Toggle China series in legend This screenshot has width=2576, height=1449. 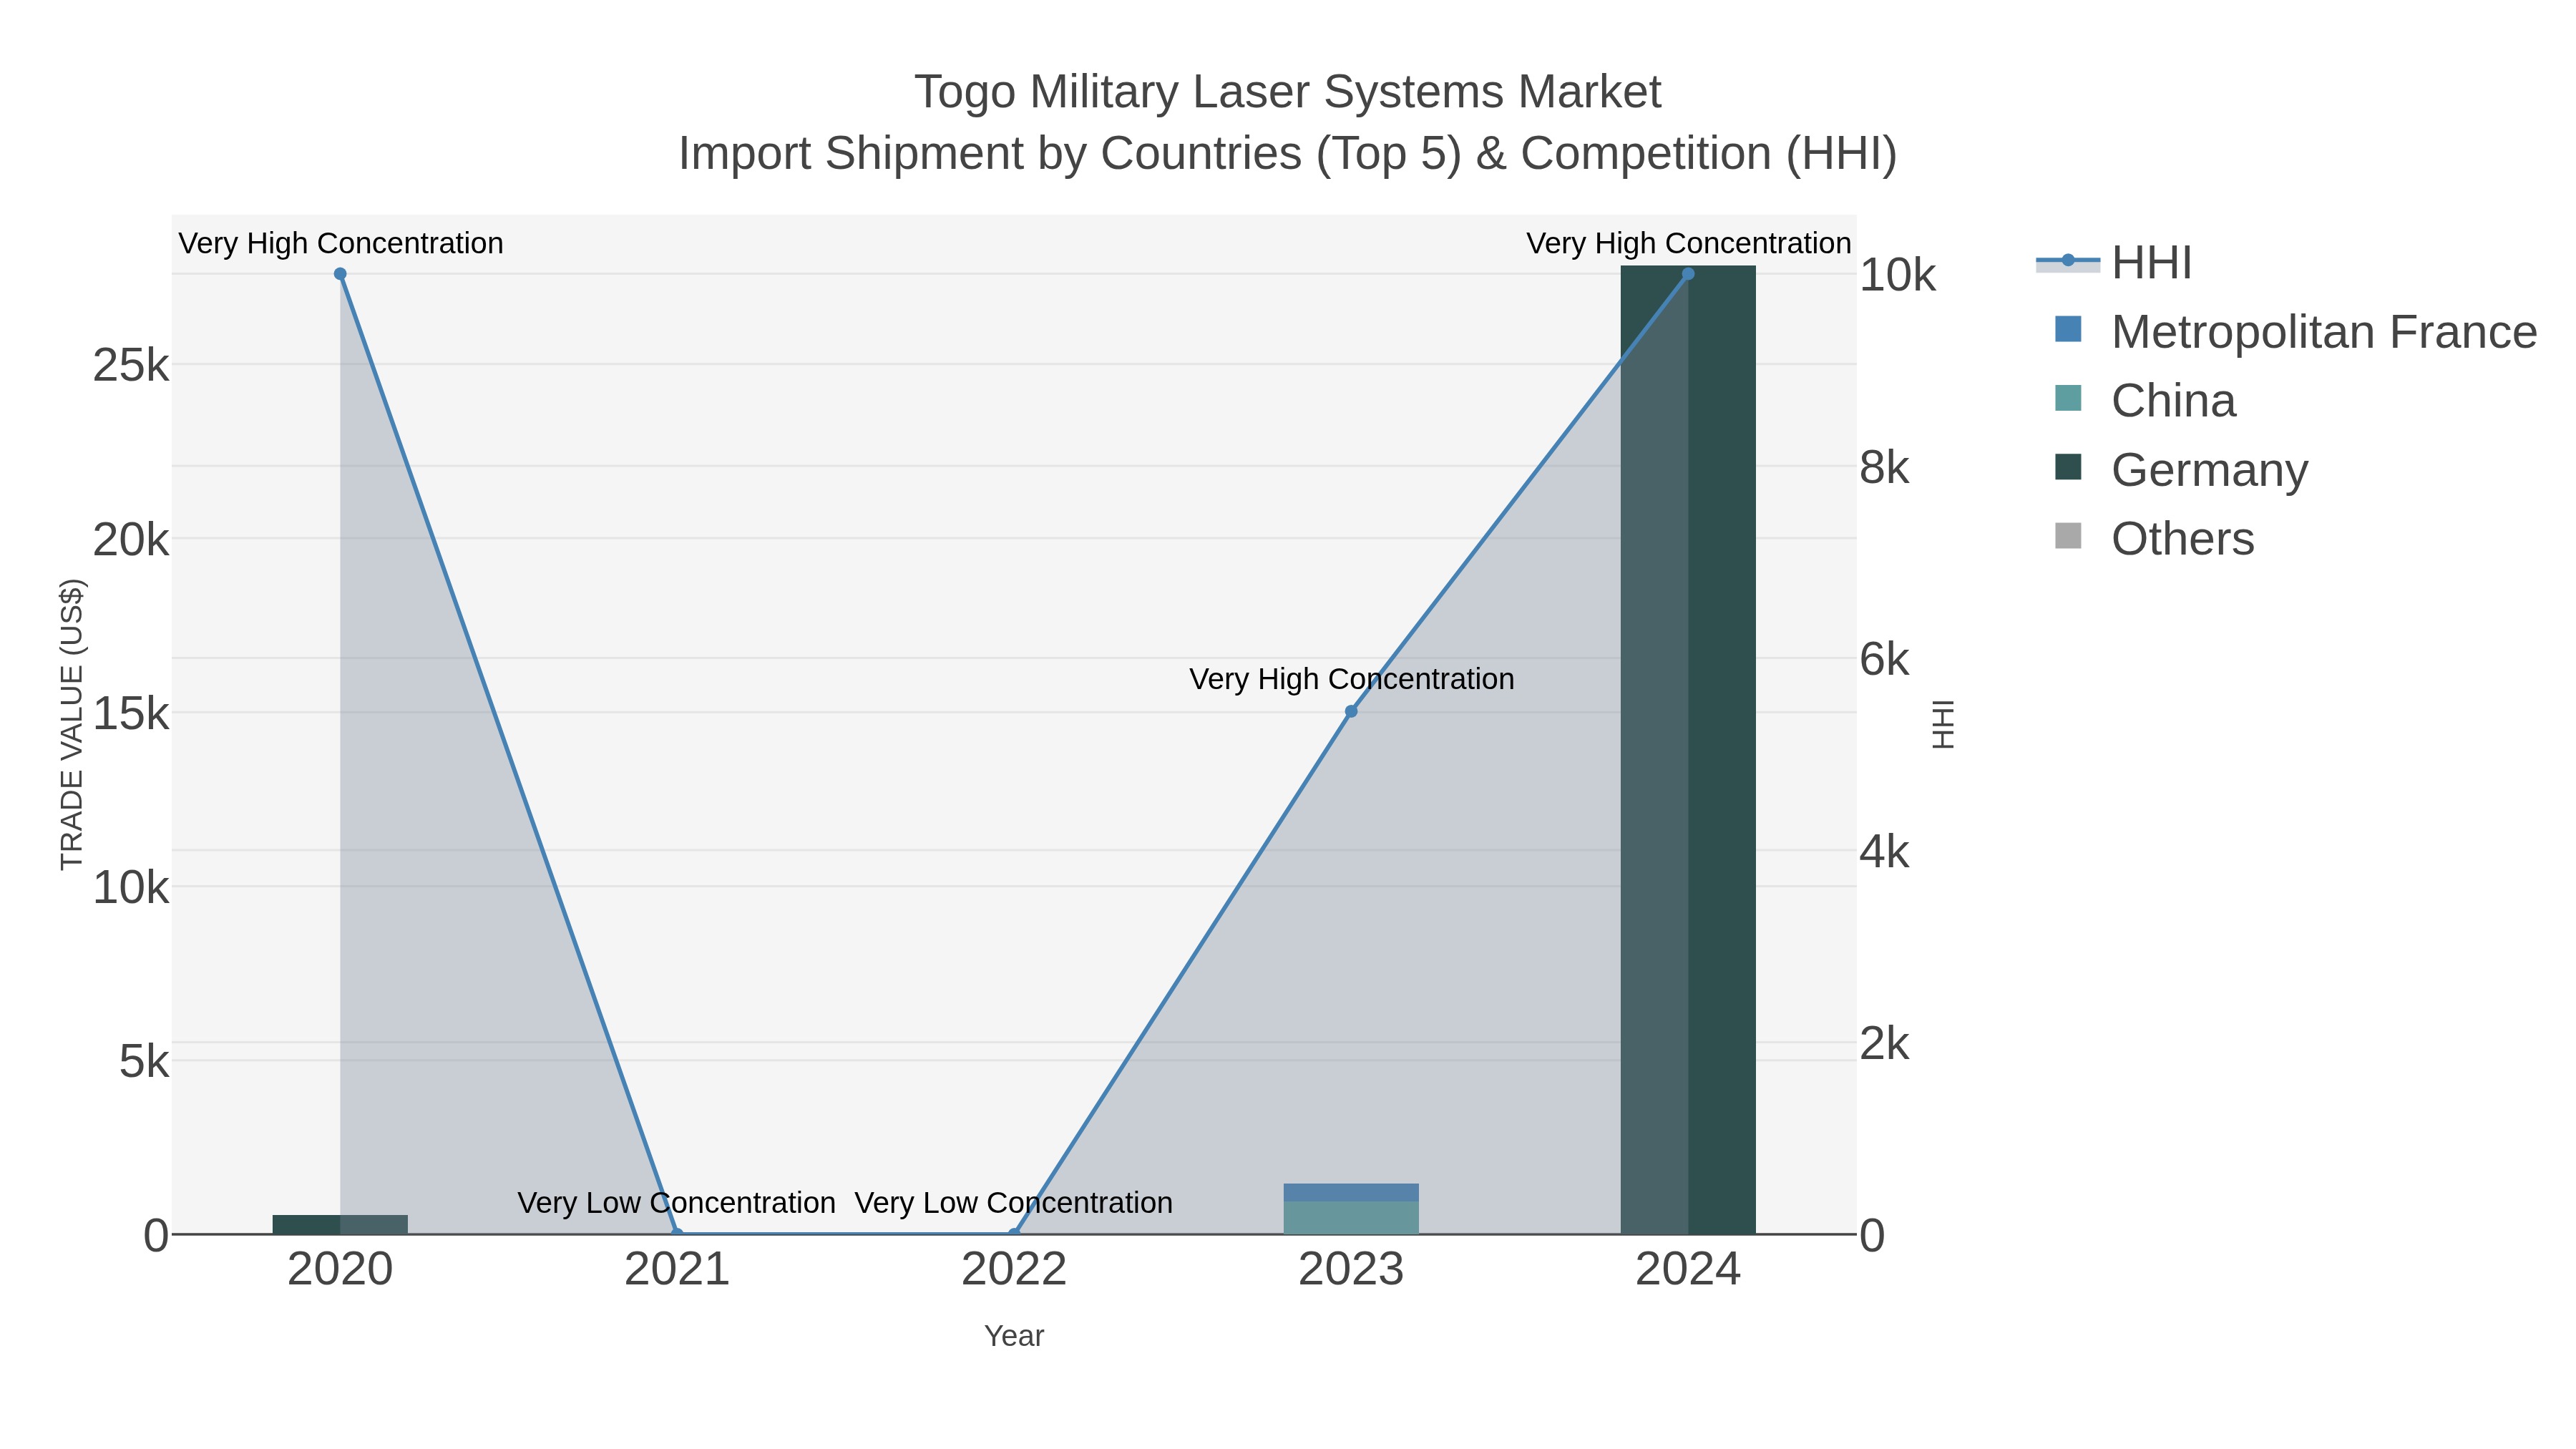coord(2144,401)
